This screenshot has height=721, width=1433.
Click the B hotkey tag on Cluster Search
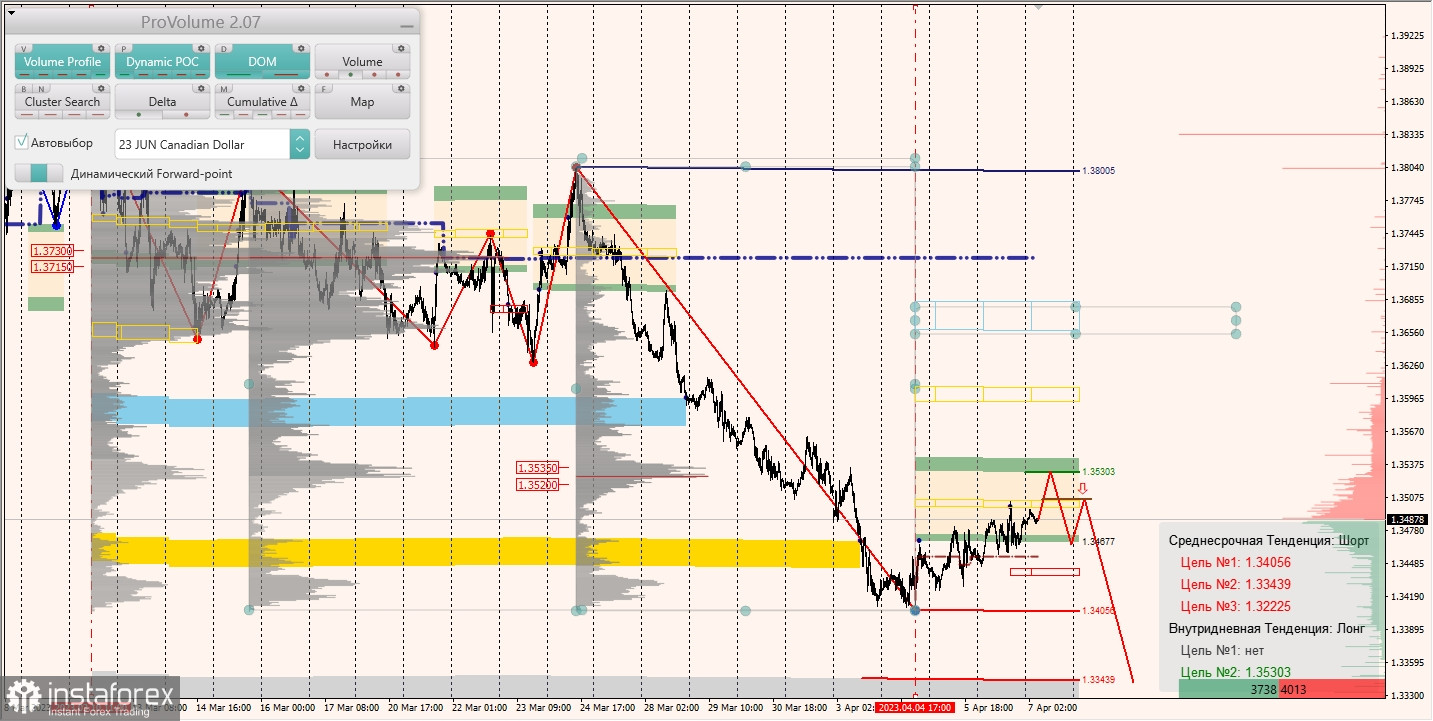point(23,88)
